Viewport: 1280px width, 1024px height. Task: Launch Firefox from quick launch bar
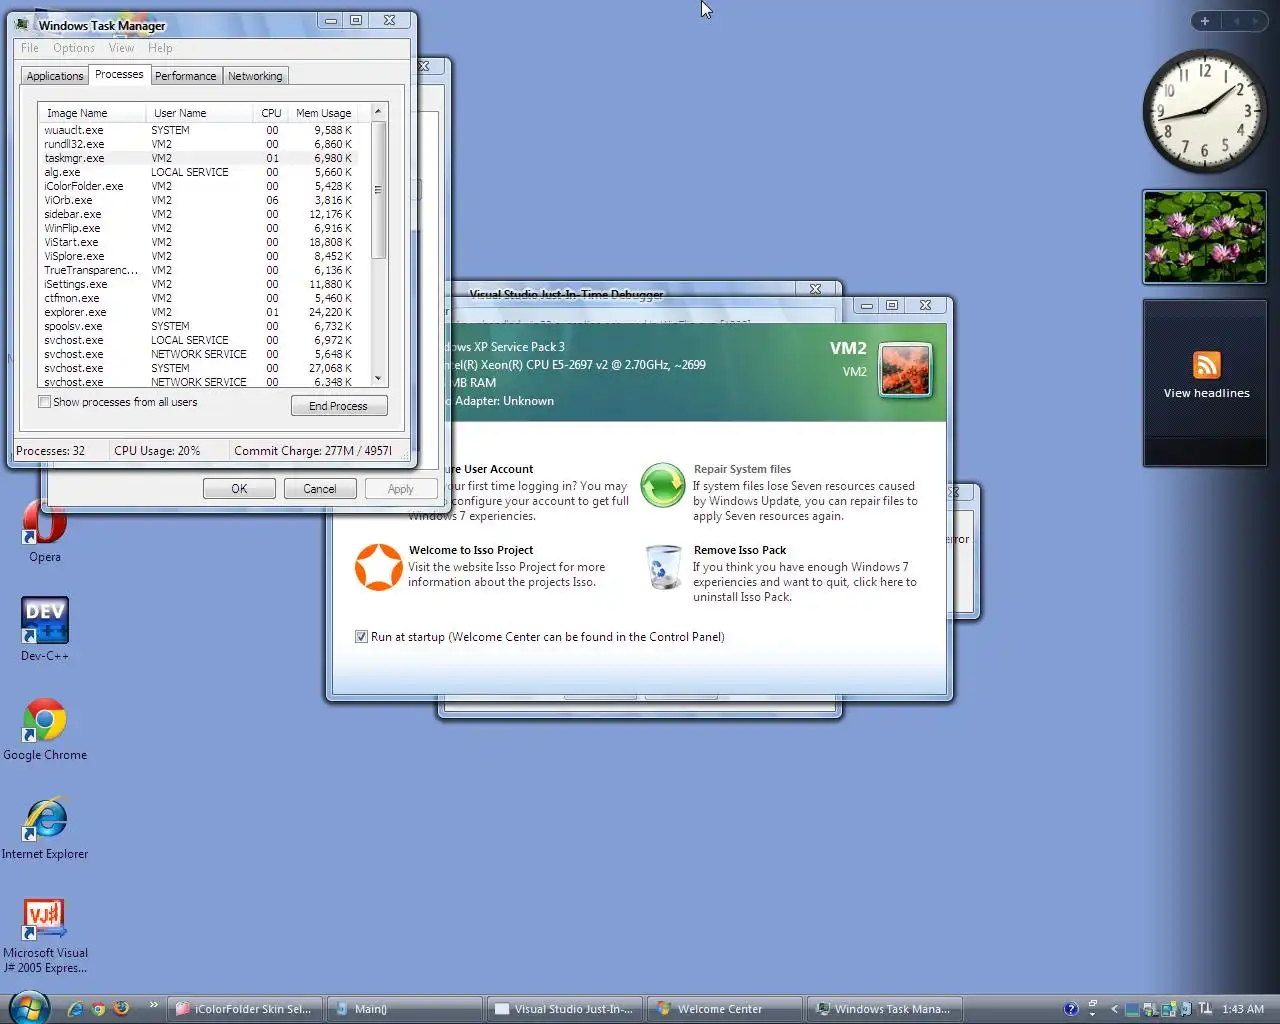click(x=121, y=1009)
